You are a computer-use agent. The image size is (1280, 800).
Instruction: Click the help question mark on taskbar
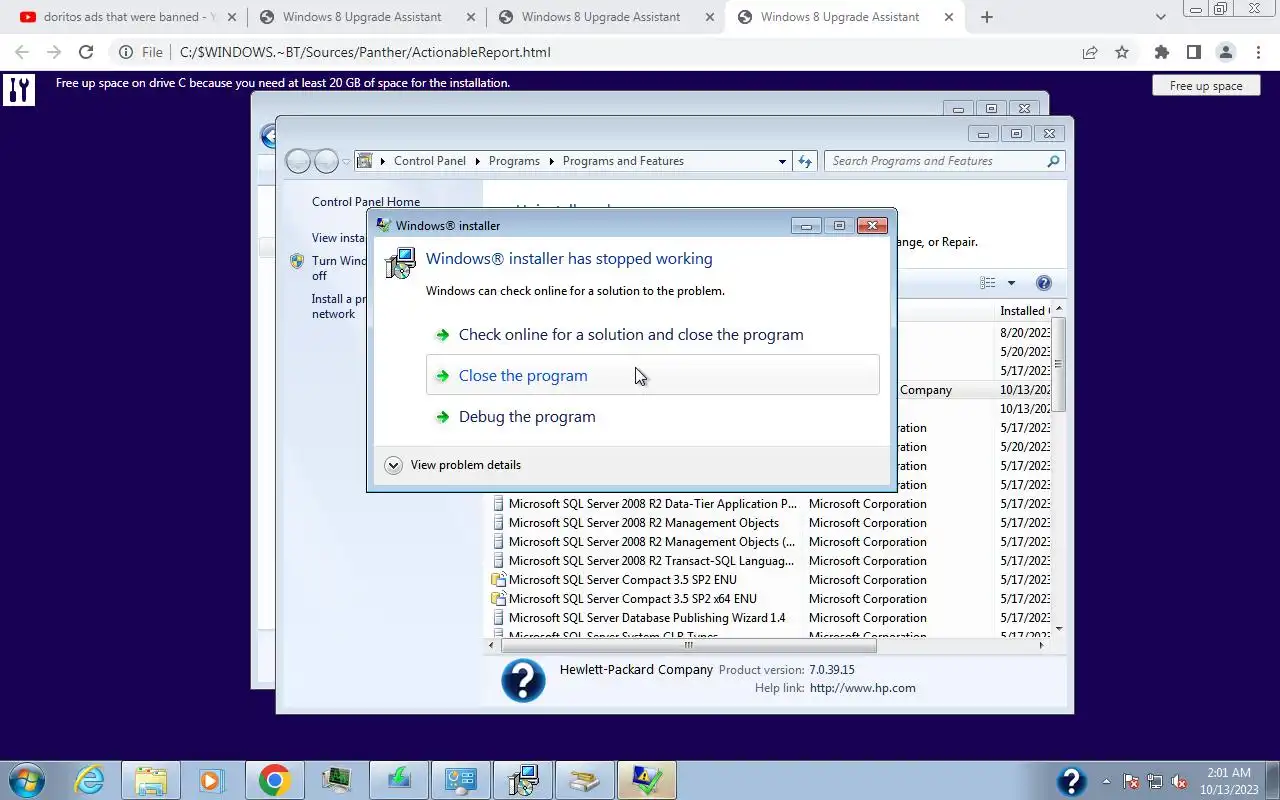tap(1071, 781)
